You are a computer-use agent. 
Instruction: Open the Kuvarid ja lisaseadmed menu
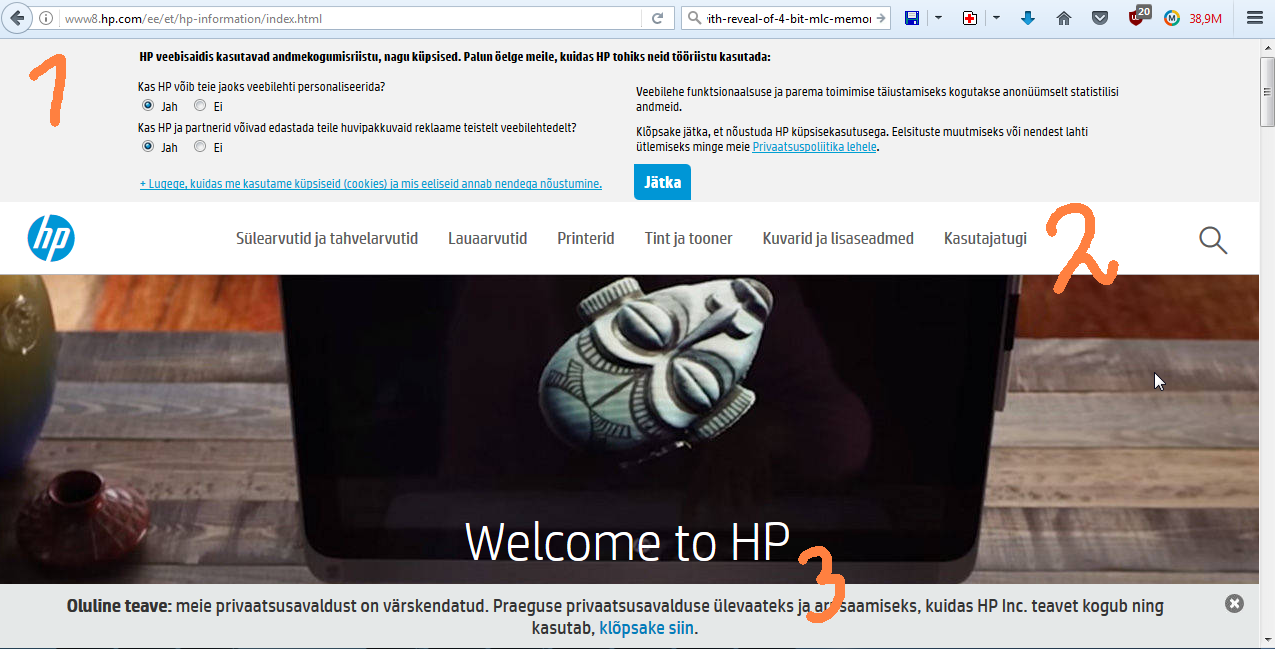tap(838, 238)
